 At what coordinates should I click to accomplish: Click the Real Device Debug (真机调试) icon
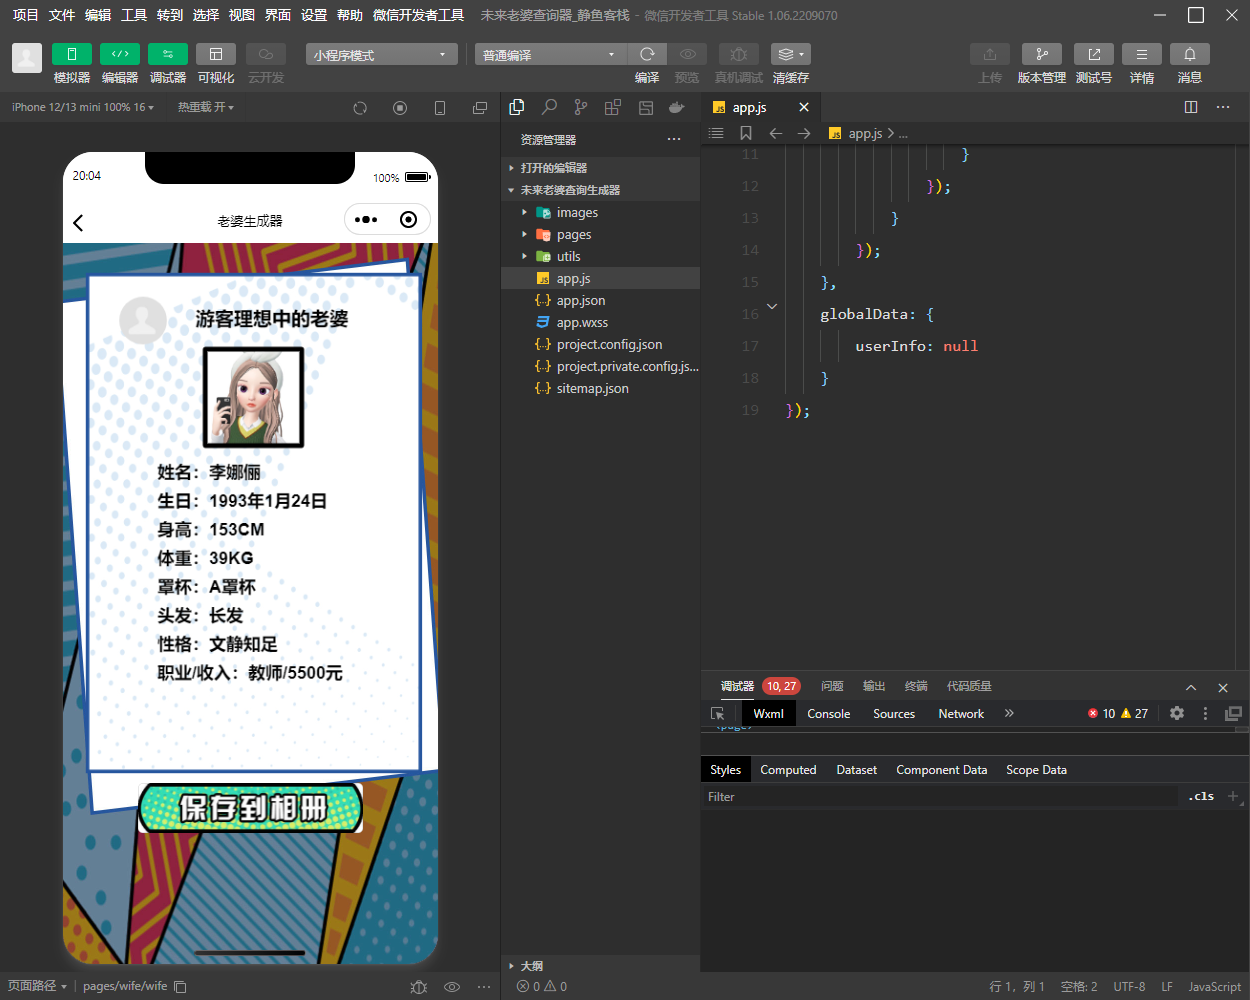(738, 54)
